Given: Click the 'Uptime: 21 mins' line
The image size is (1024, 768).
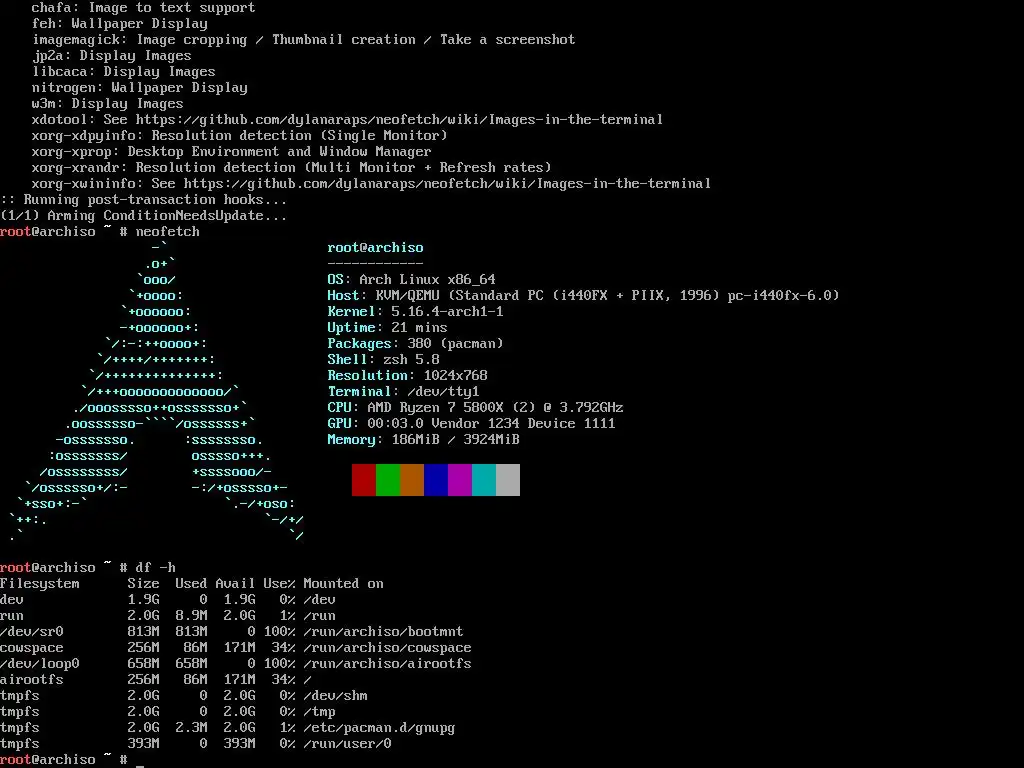Looking at the screenshot, I should (387, 327).
